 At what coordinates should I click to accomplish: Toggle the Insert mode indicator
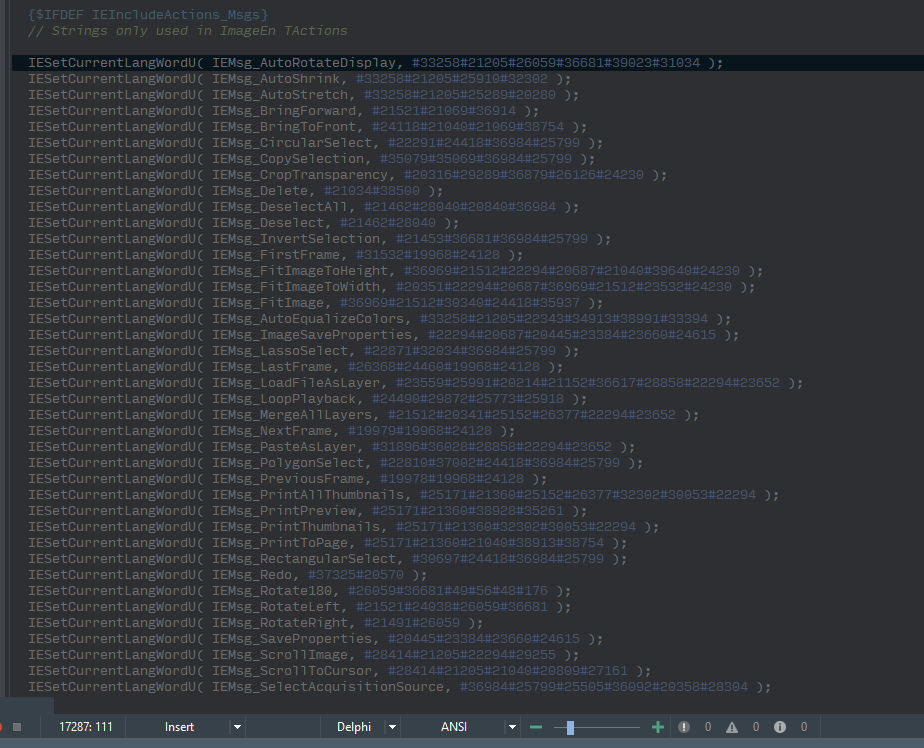pos(179,727)
